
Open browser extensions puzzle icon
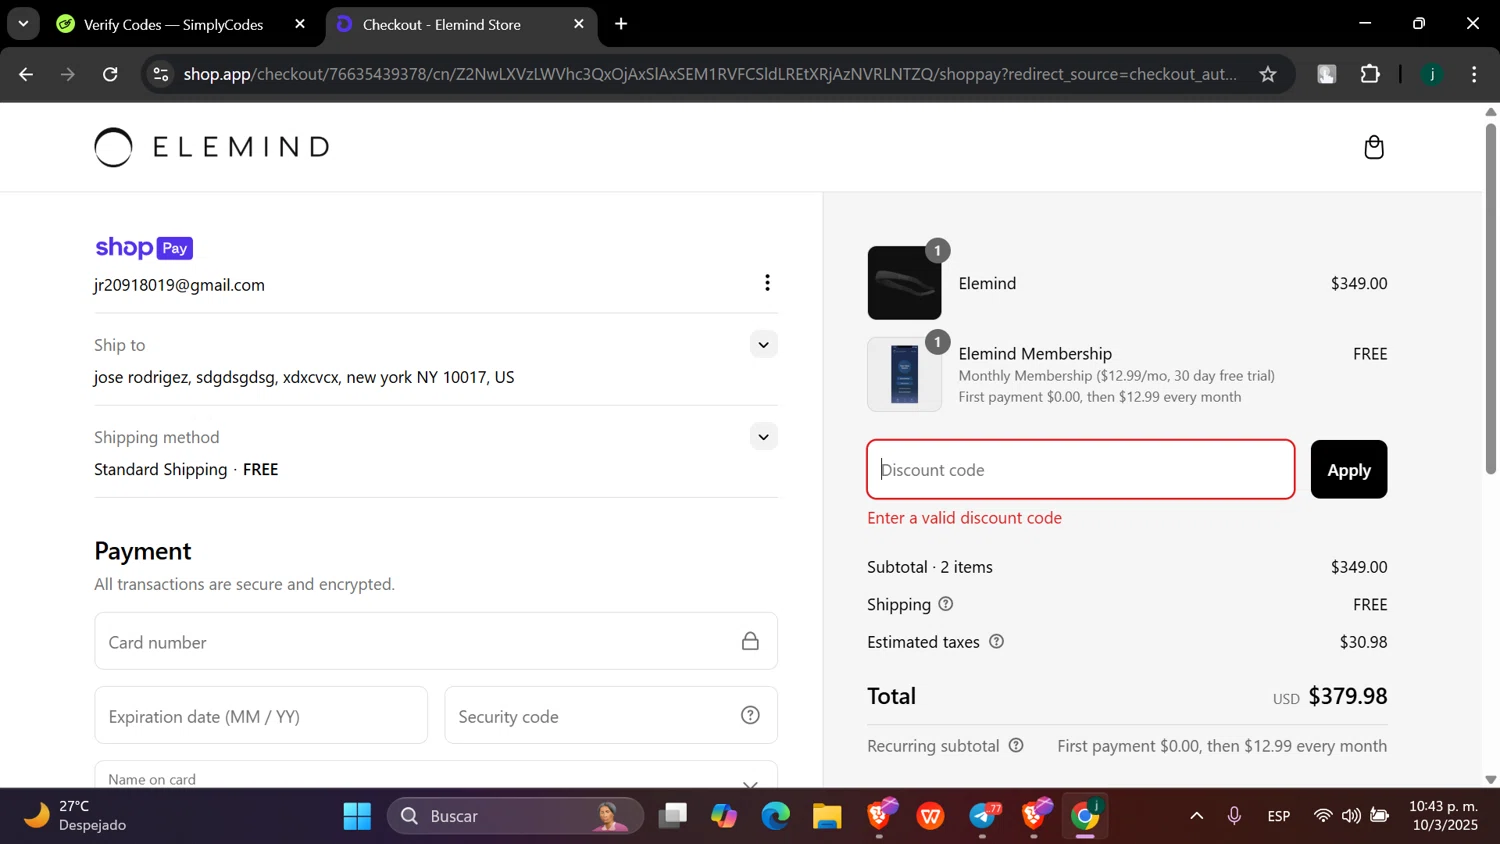pos(1370,74)
